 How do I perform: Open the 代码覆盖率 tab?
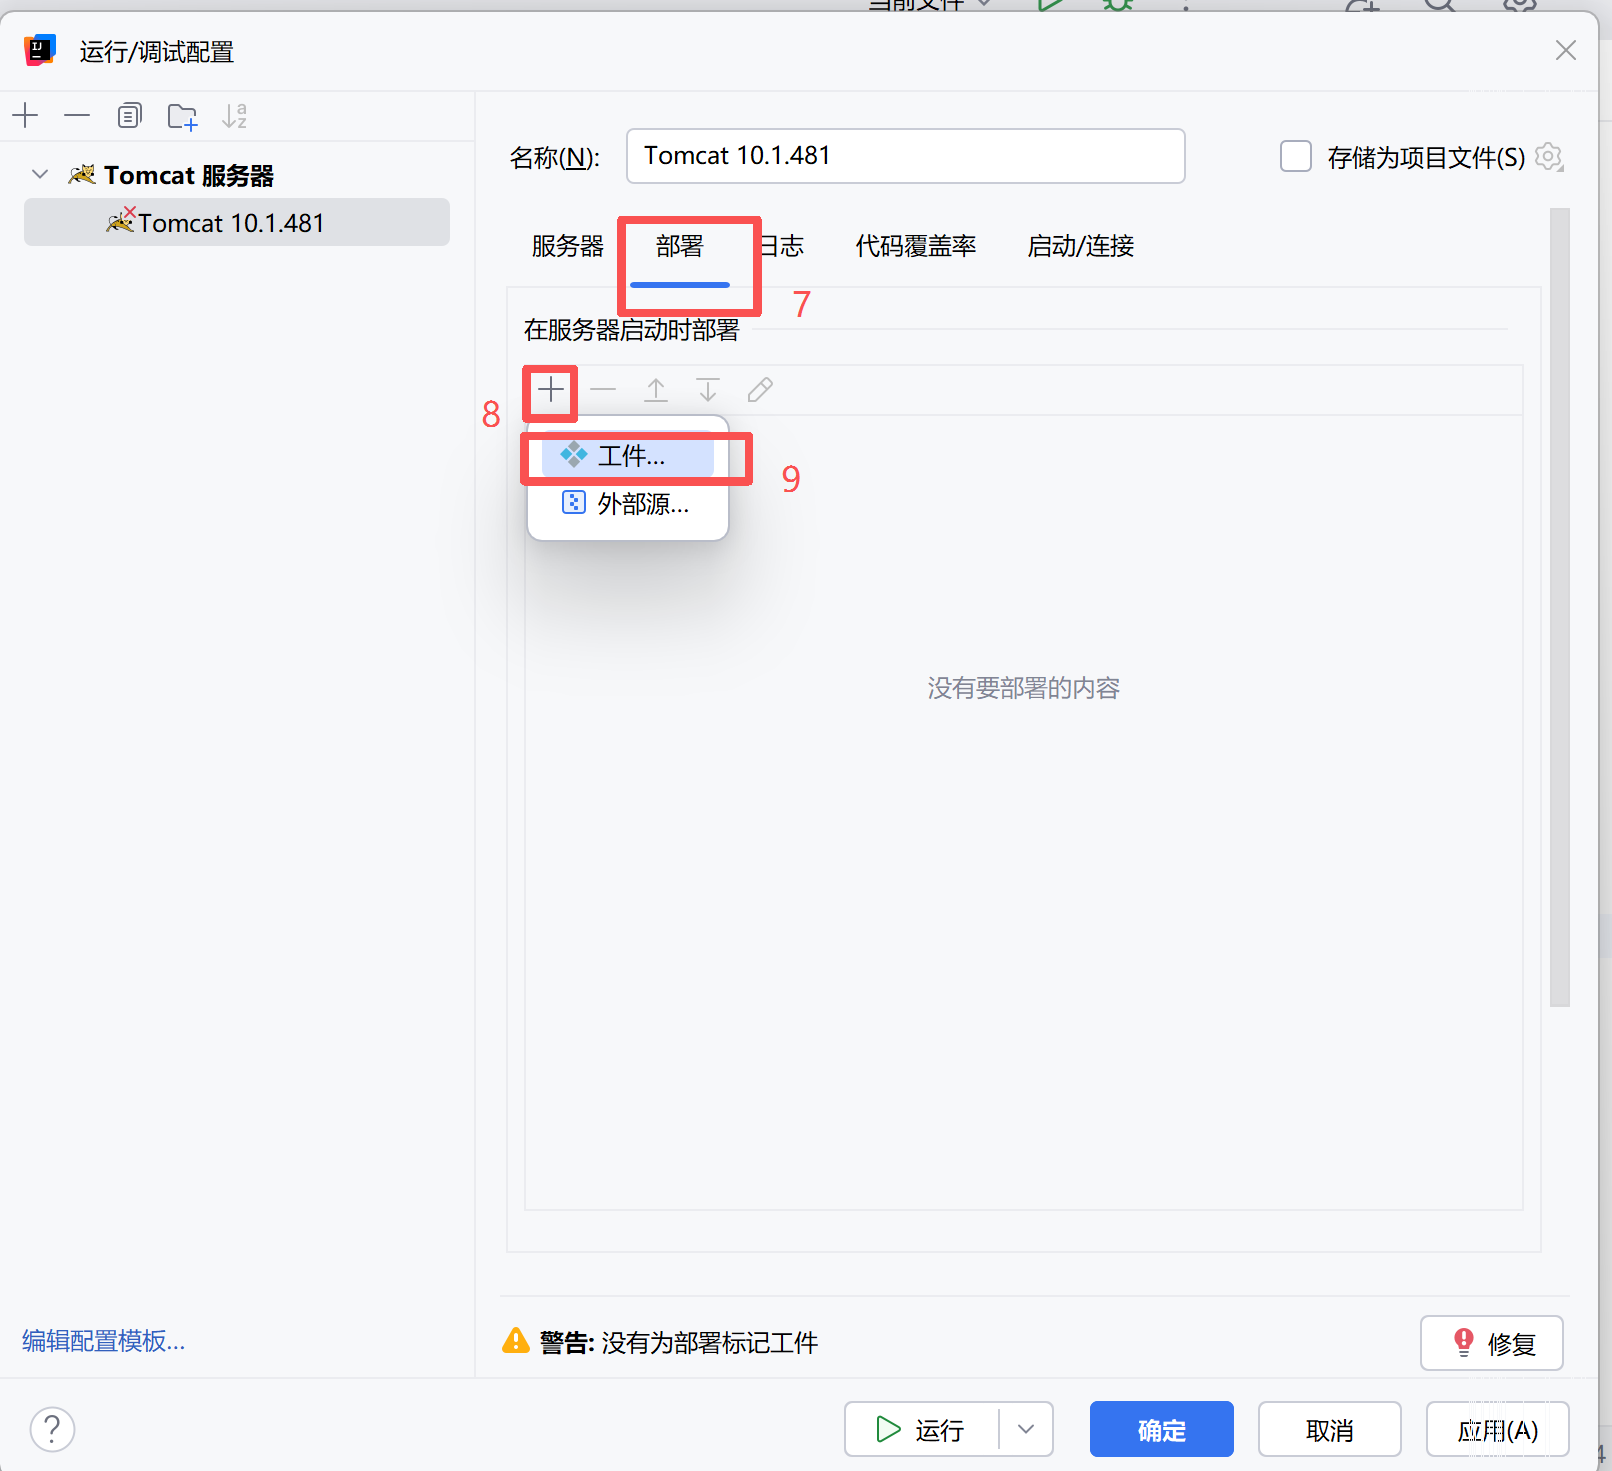(x=915, y=246)
